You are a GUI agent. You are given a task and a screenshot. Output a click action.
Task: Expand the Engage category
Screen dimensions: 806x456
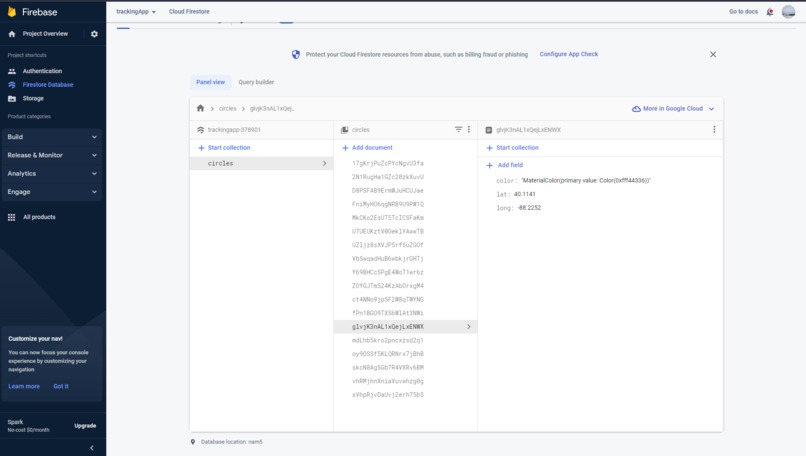[x=51, y=192]
